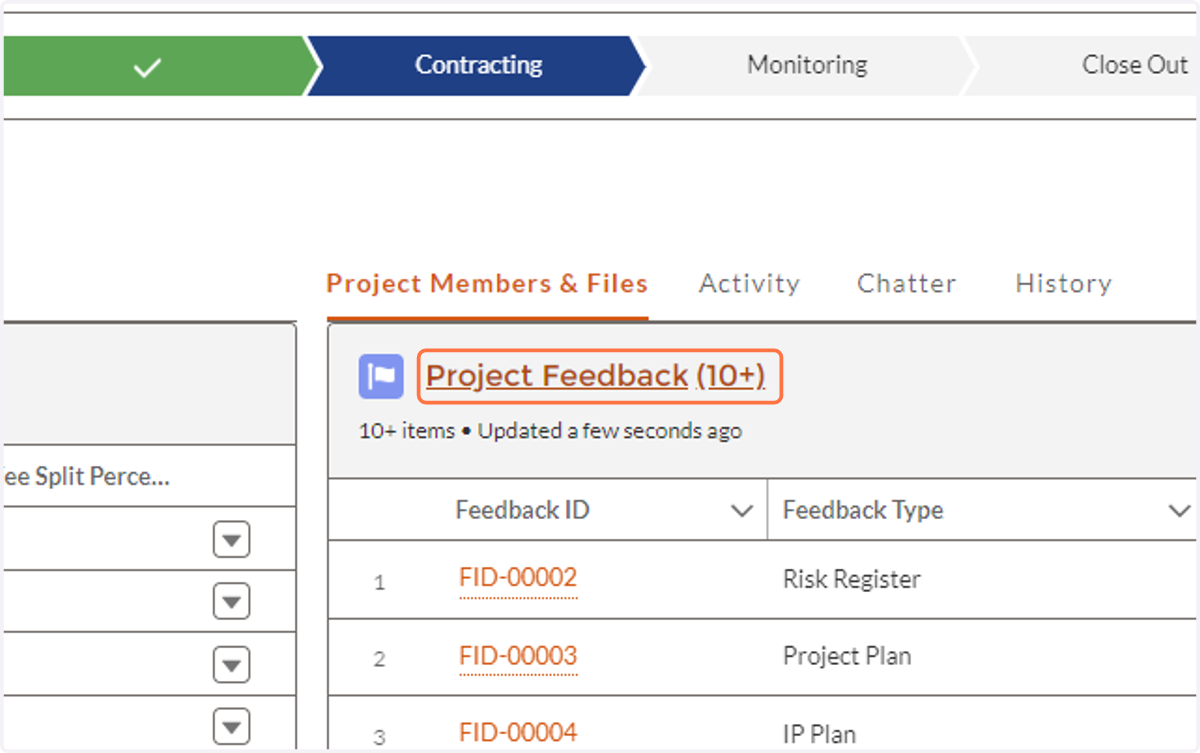
Task: Open fourth row action dropdown in left table
Action: (231, 727)
